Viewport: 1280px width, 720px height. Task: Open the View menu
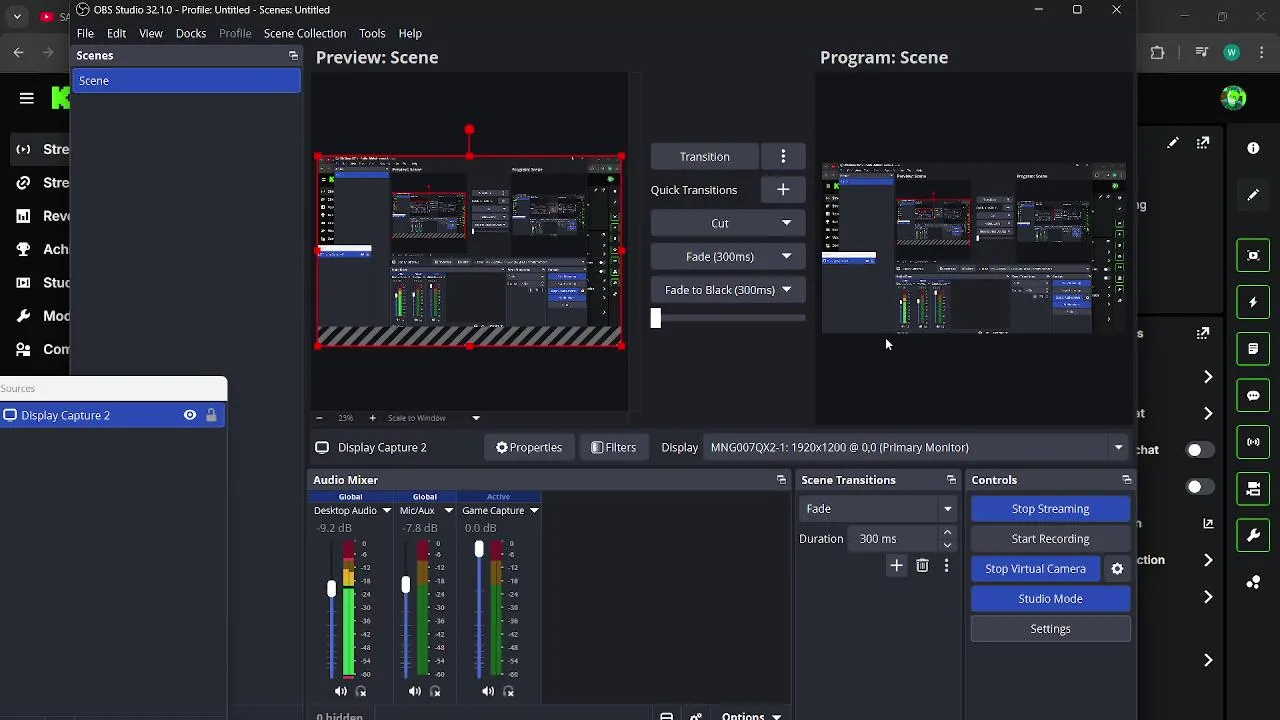coord(151,33)
